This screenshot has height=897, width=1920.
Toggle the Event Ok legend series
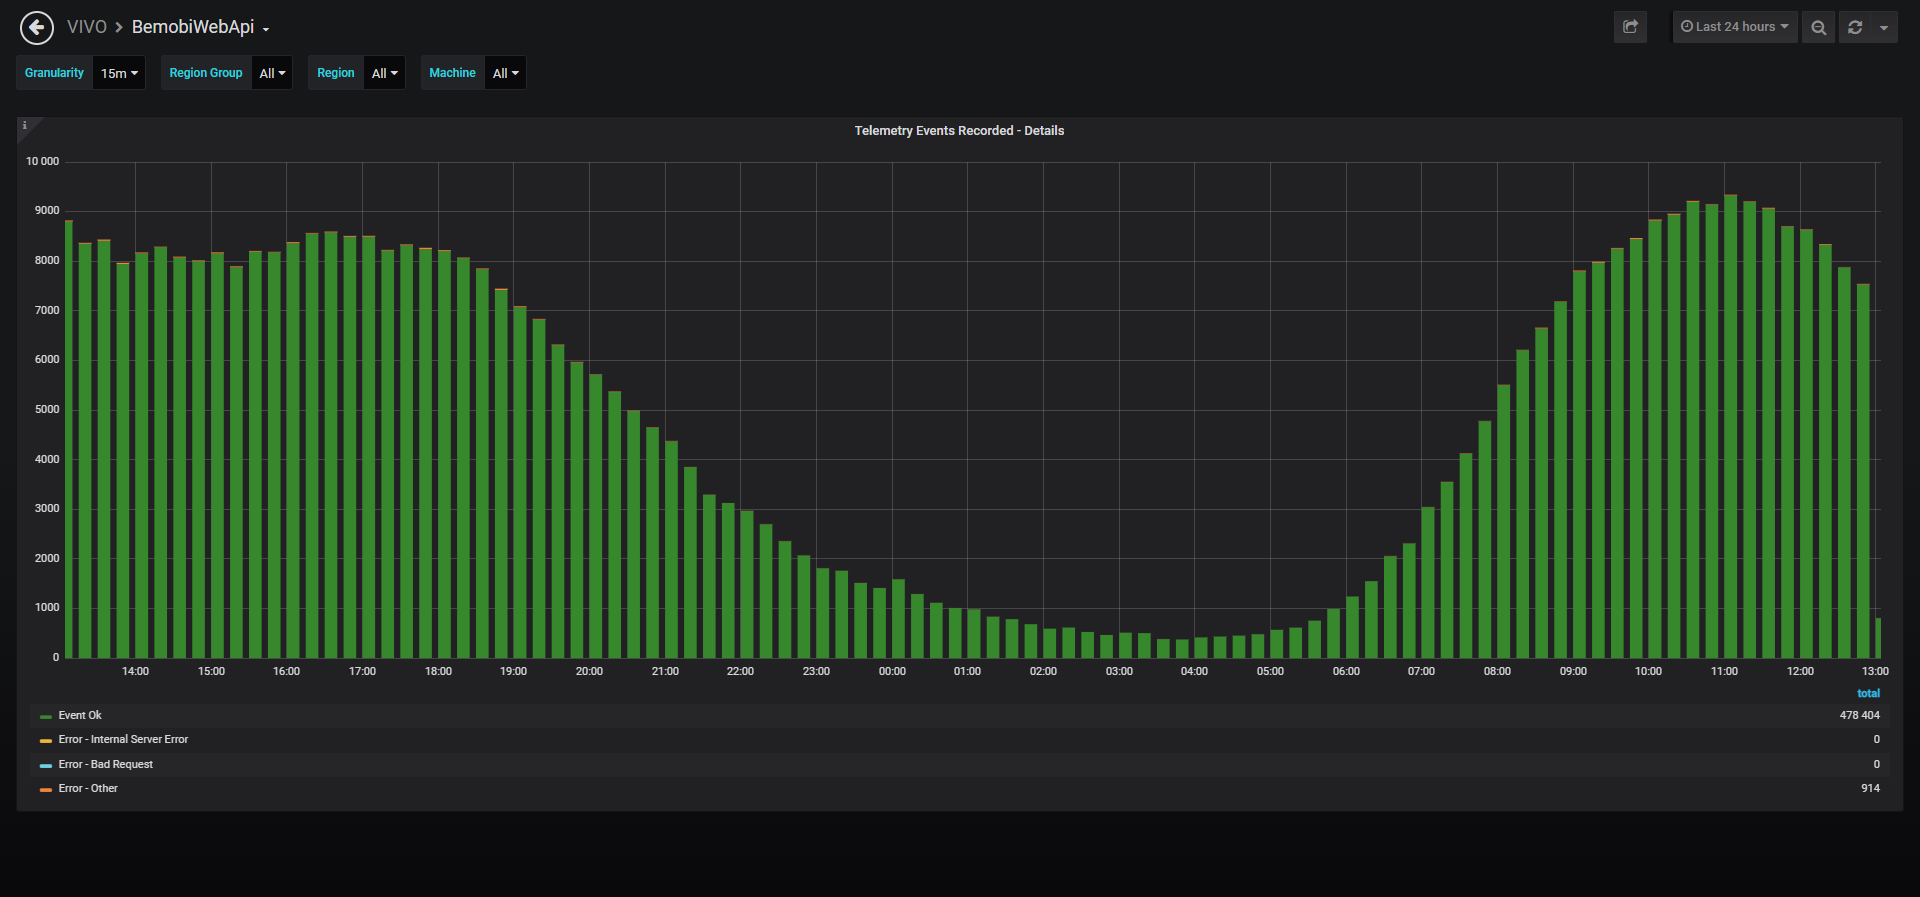click(80, 715)
